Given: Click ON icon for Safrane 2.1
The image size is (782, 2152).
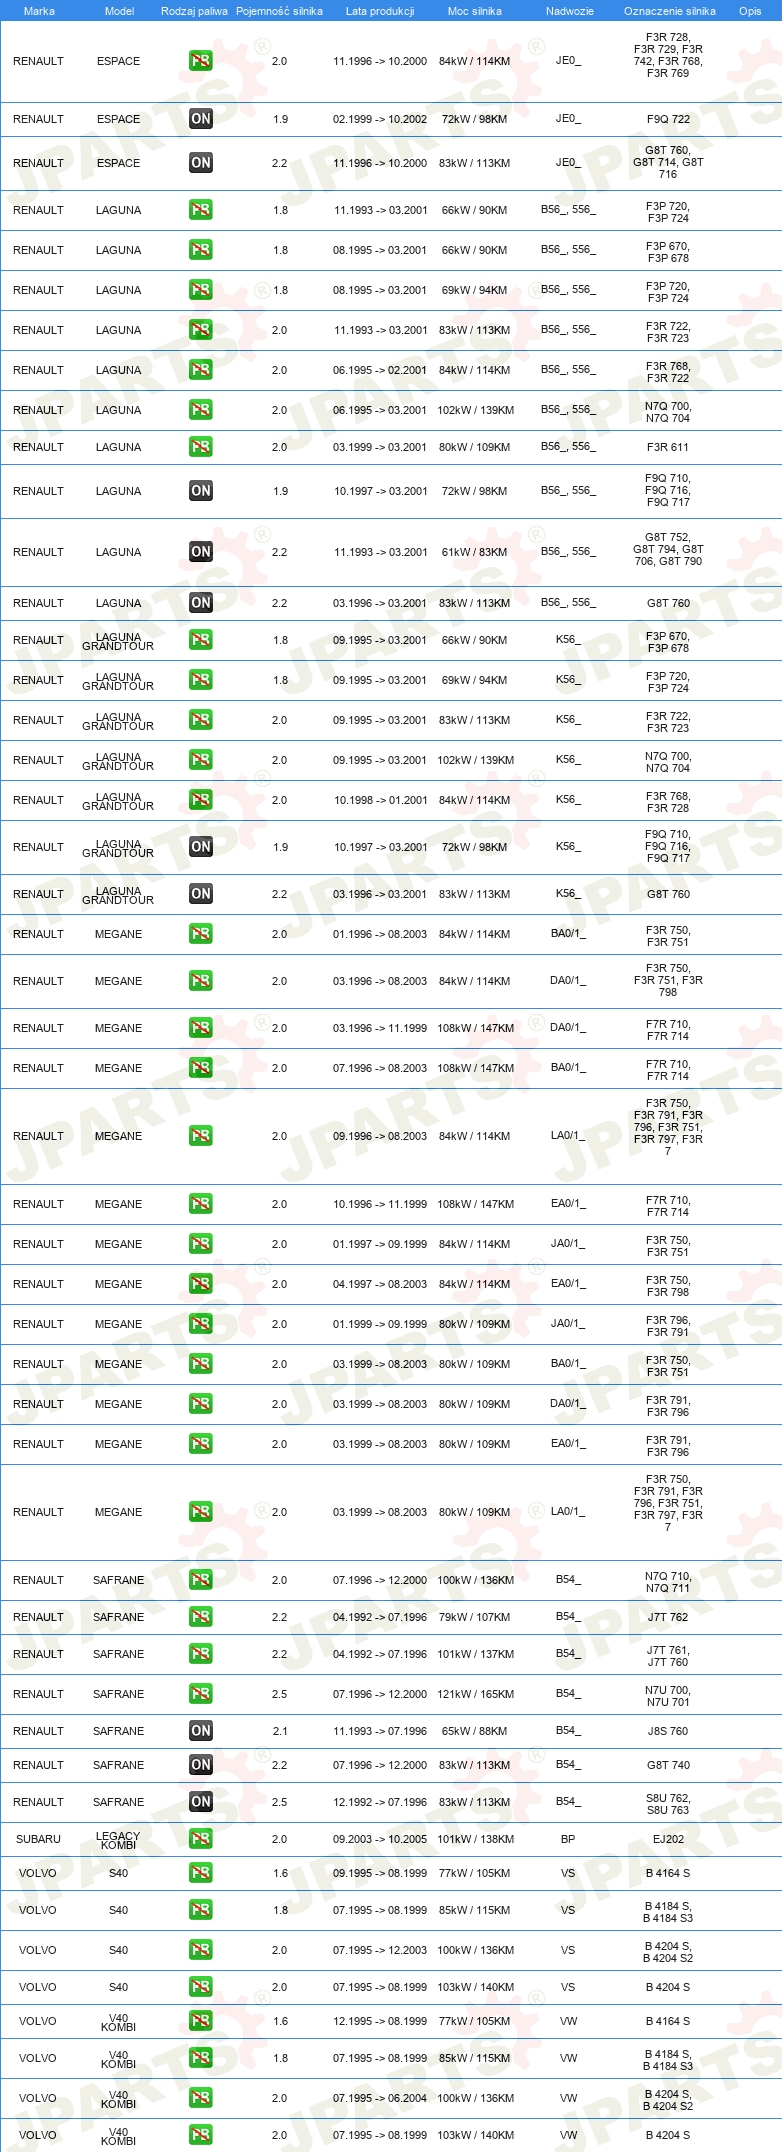Looking at the screenshot, I should pyautogui.click(x=200, y=1731).
